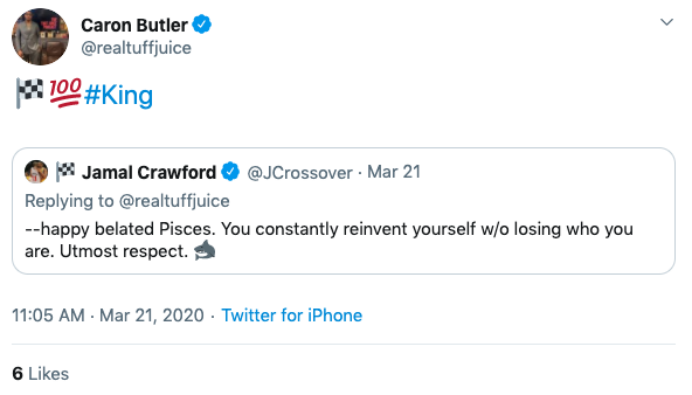Expand the tweet options chevron menu
Viewport: 692px width, 395px height.
coord(666,22)
